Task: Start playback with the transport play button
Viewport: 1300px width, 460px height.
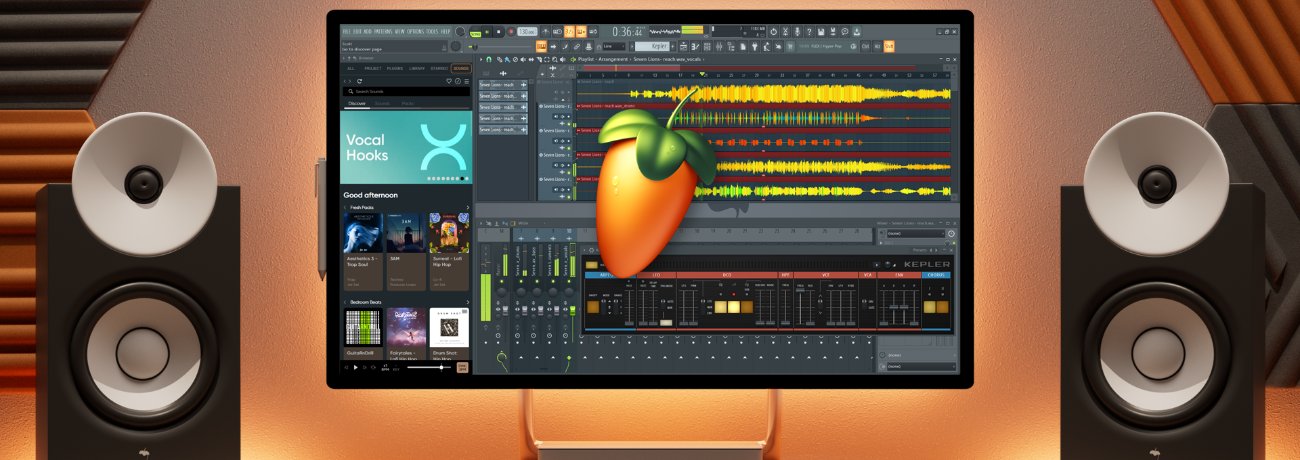Action: click(487, 32)
